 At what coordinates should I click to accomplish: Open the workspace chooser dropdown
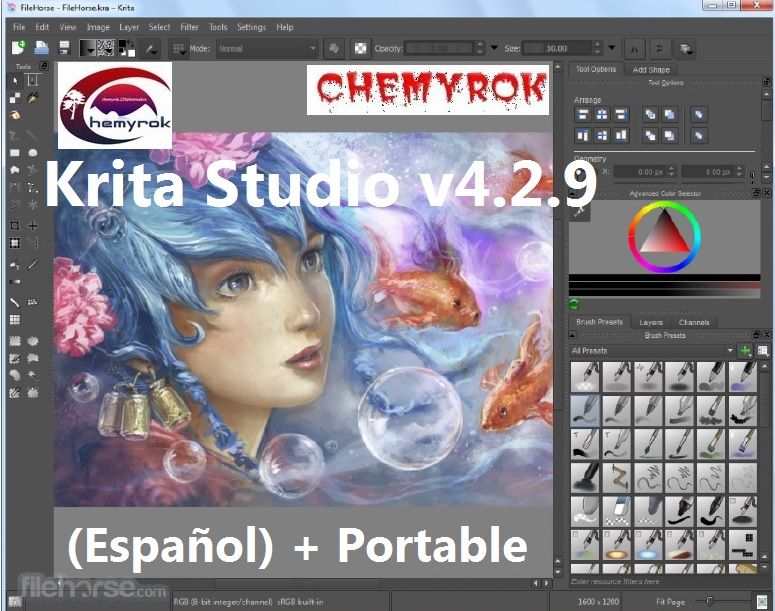[x=685, y=48]
